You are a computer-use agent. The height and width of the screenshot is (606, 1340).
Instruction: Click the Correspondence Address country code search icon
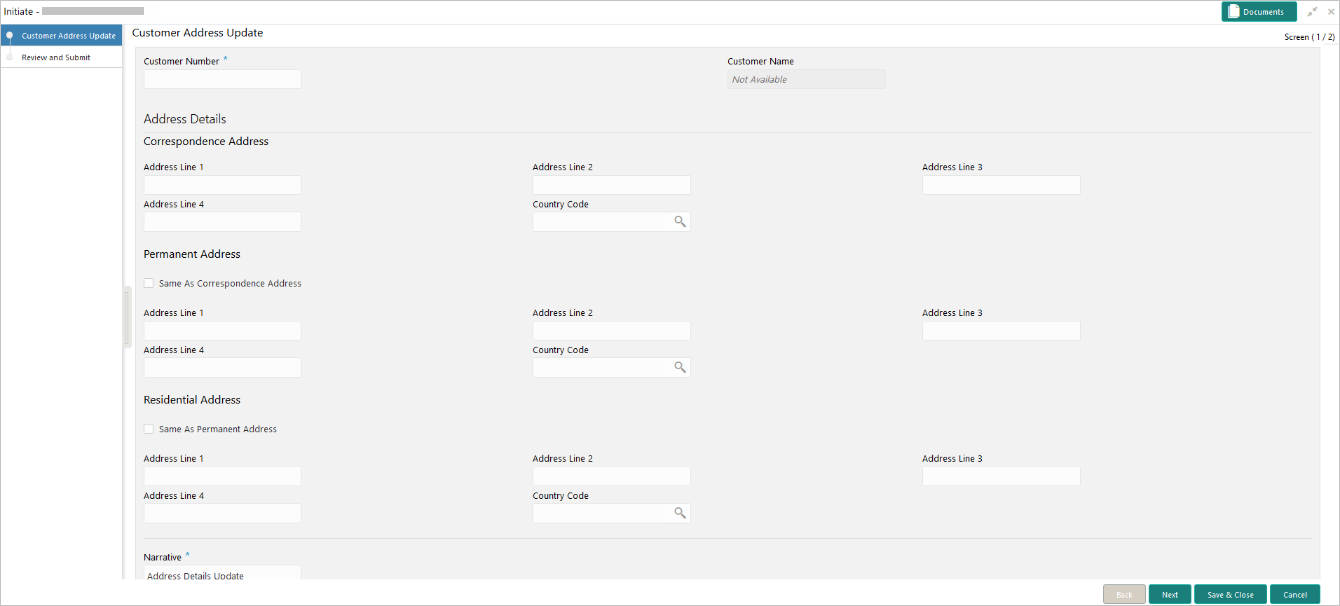point(680,222)
